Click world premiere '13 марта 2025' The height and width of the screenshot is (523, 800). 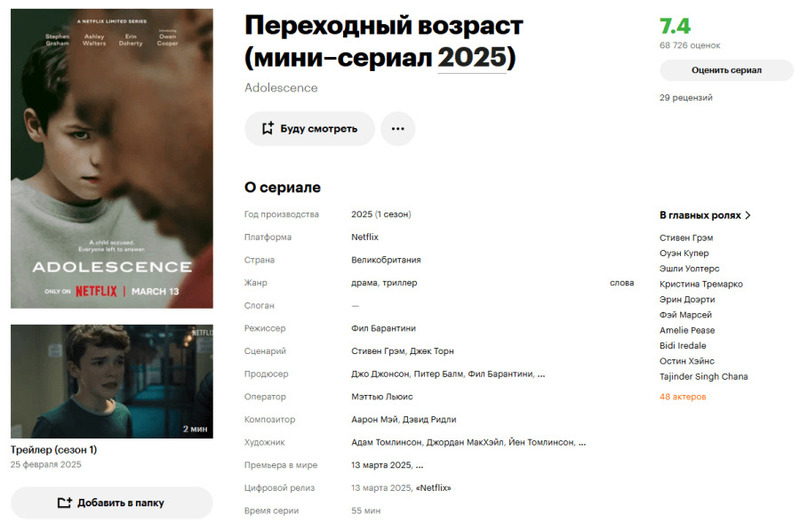(381, 465)
